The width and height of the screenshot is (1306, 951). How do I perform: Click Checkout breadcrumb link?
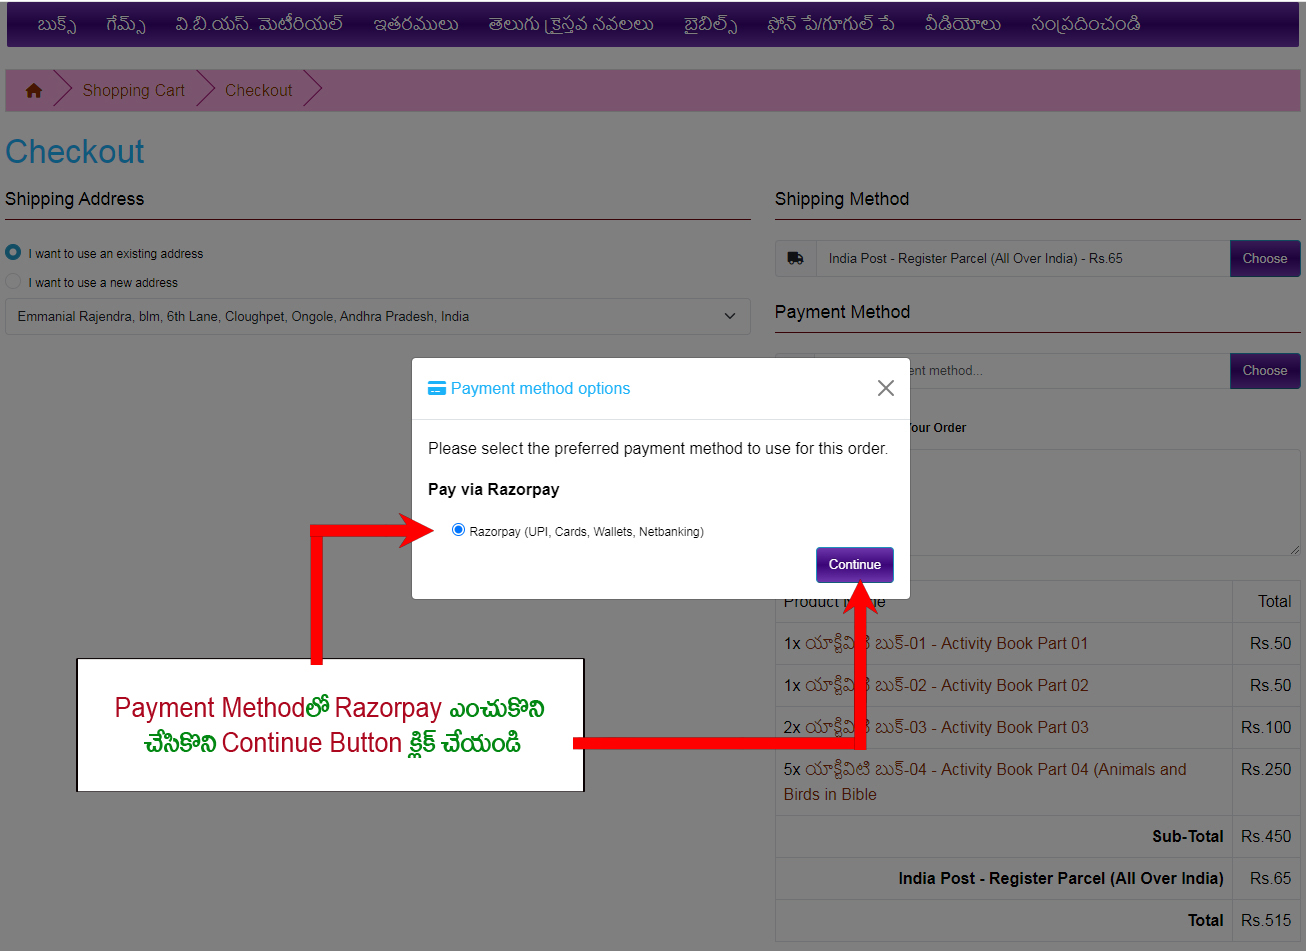[x=259, y=90]
